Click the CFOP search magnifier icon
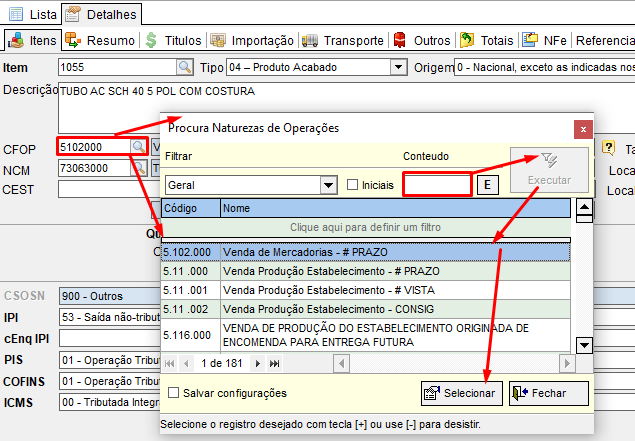 (x=139, y=146)
